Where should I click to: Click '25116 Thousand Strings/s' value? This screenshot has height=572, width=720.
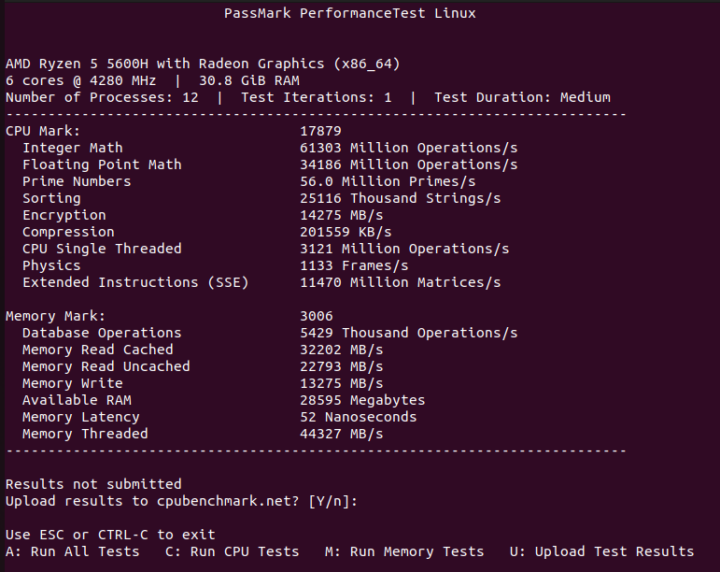(x=400, y=198)
